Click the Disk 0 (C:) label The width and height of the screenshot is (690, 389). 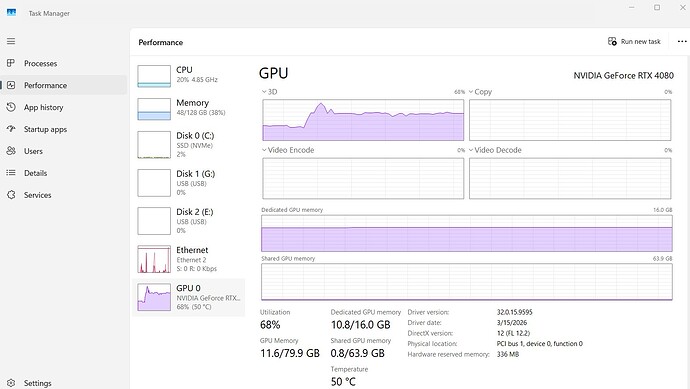(x=195, y=136)
